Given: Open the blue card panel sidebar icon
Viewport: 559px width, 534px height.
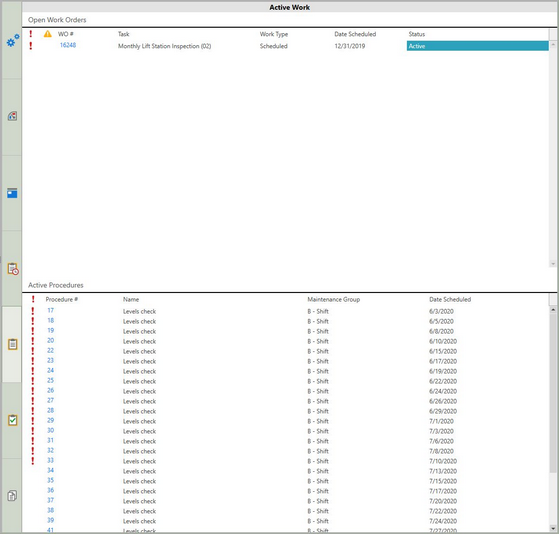Looking at the screenshot, I should pos(12,193).
